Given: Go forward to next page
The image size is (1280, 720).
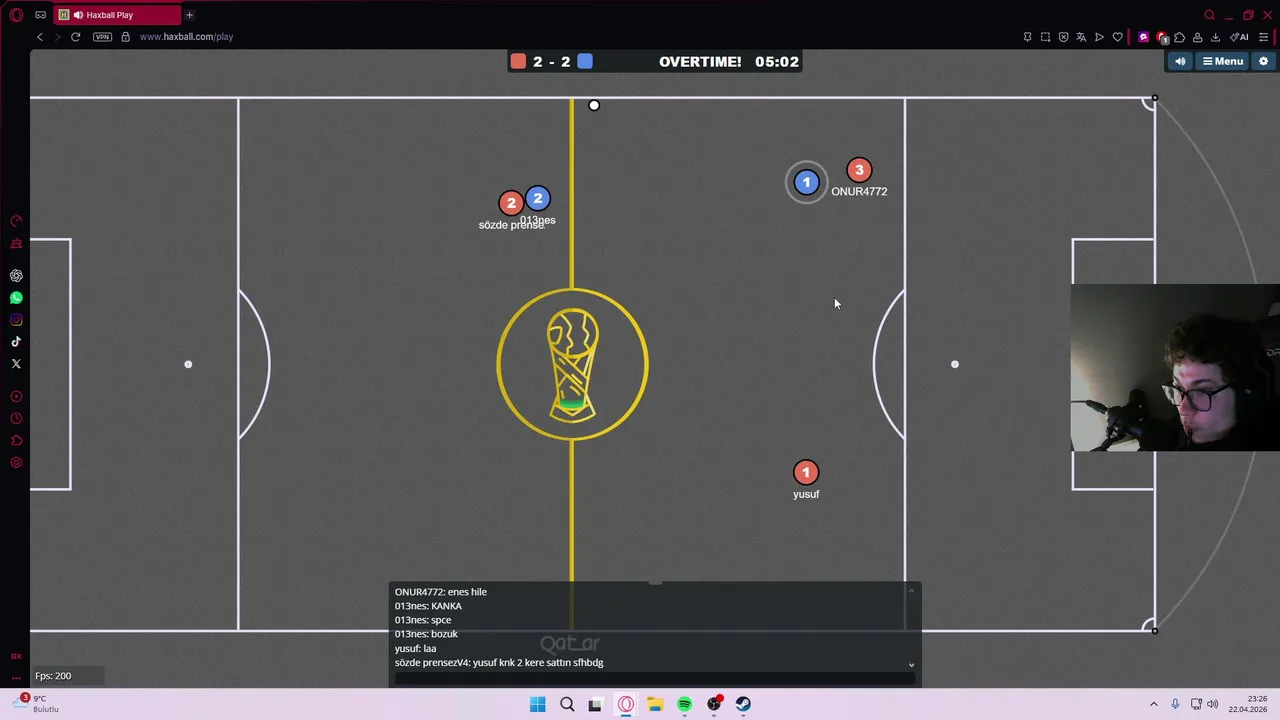Looking at the screenshot, I should pos(58,37).
